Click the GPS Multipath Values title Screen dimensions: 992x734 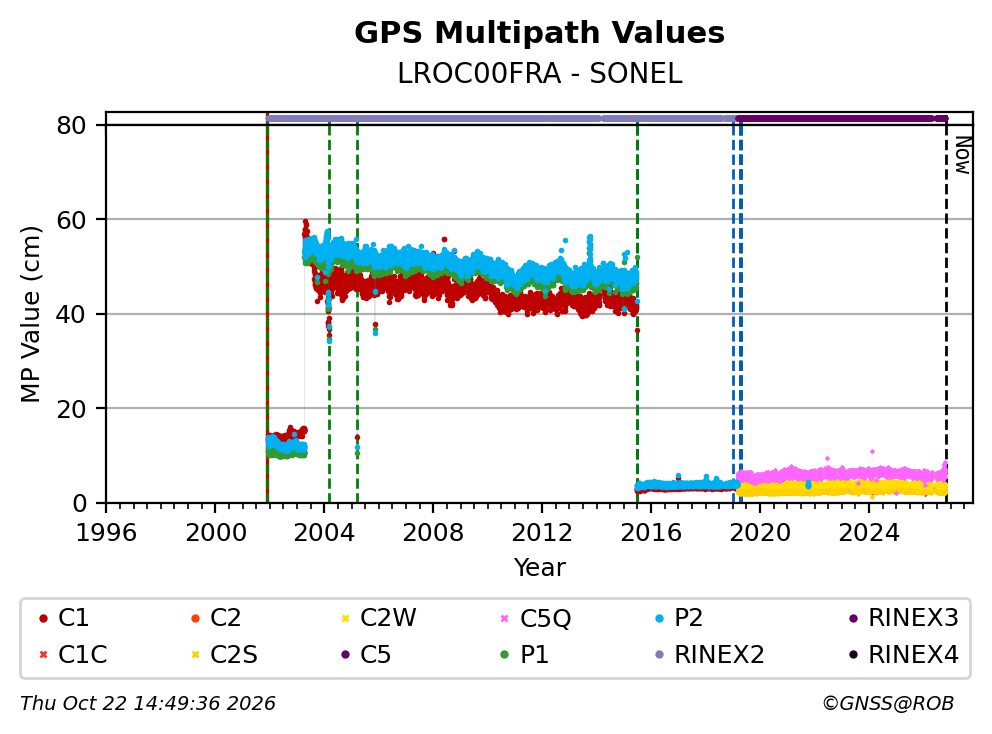539,32
